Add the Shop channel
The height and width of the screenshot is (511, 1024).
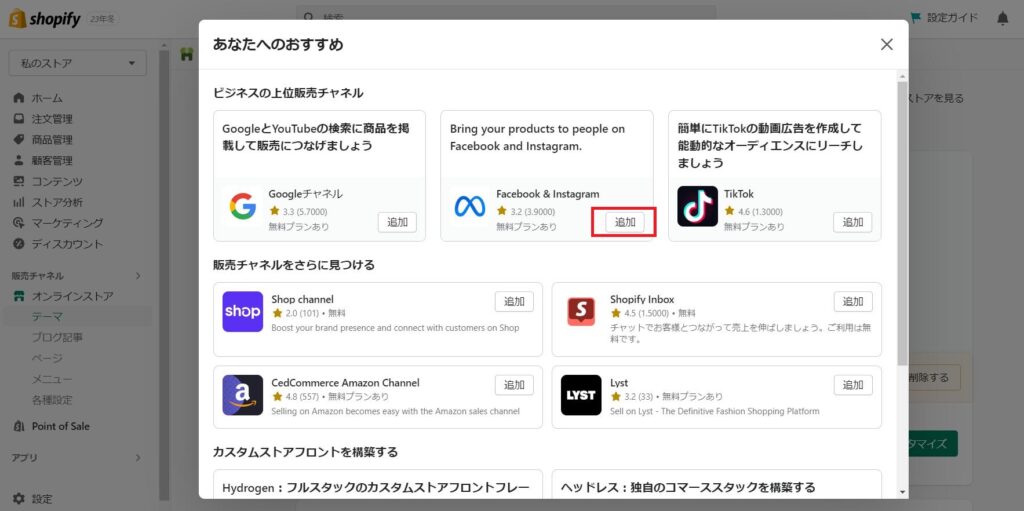[514, 302]
